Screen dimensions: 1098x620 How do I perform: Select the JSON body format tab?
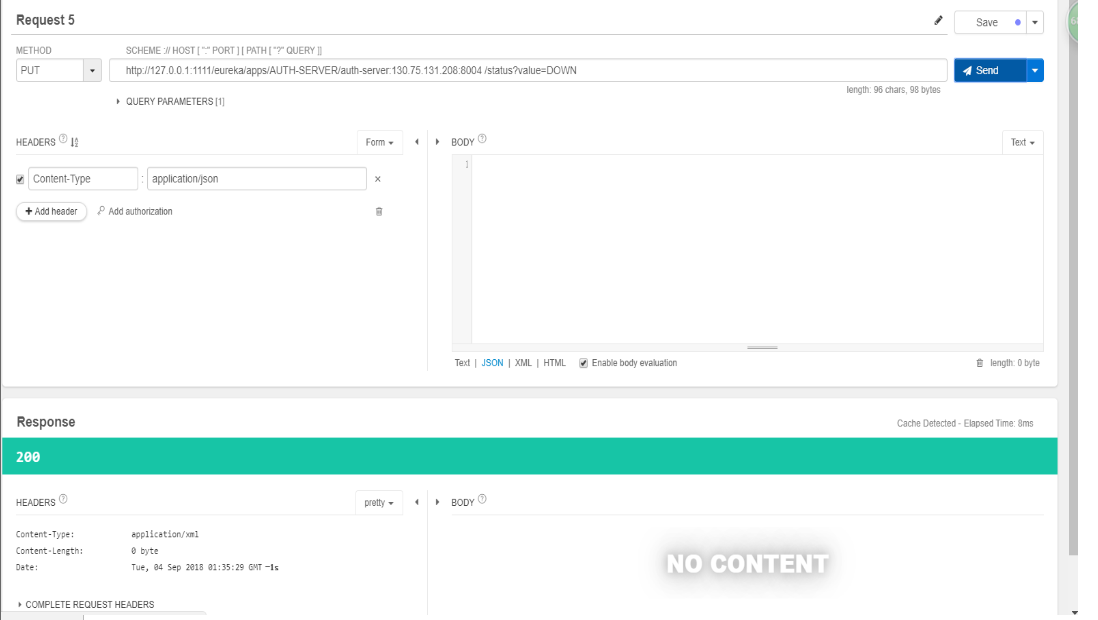point(492,362)
